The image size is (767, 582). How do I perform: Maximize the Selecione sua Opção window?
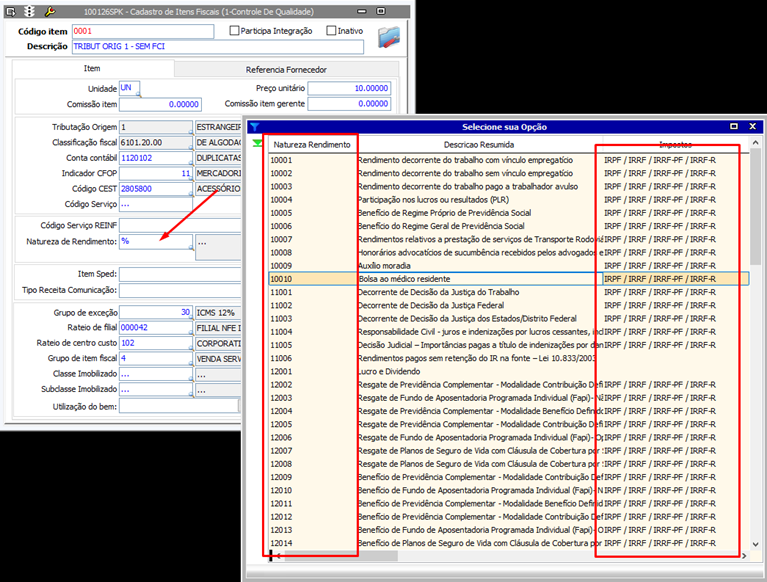[x=734, y=127]
